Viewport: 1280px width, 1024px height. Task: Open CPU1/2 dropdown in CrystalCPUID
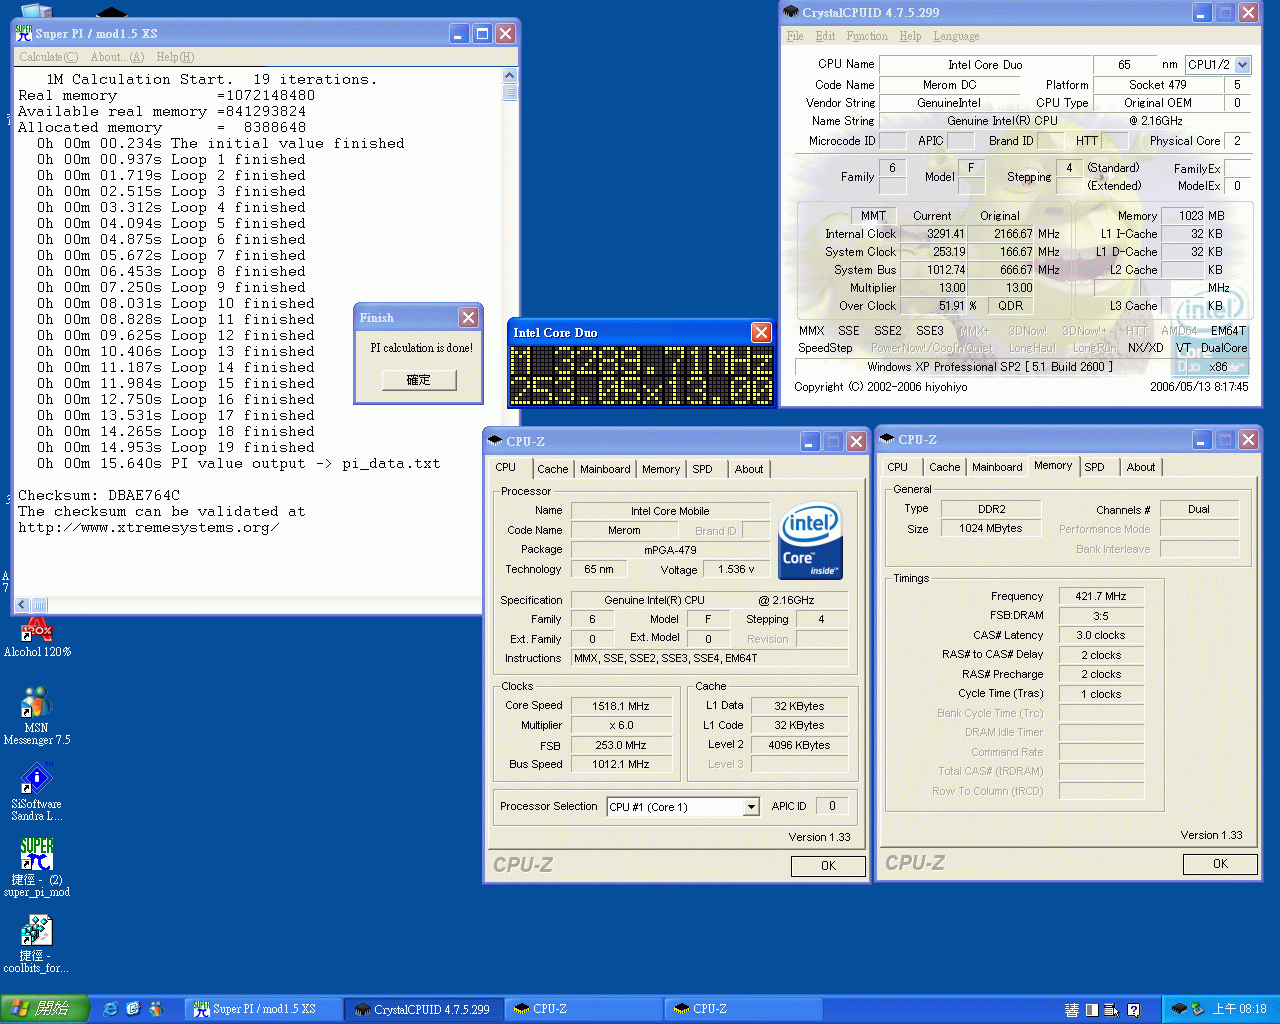point(1242,65)
